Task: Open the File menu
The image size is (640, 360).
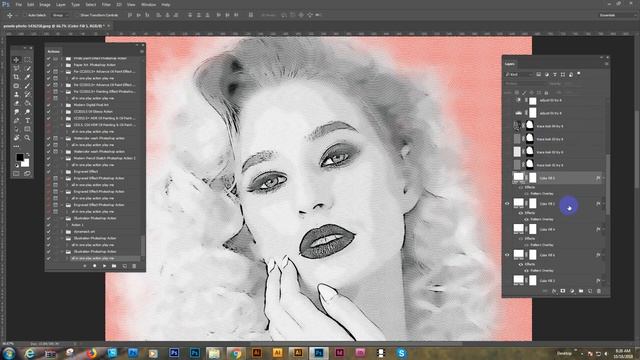Action: pos(18,4)
